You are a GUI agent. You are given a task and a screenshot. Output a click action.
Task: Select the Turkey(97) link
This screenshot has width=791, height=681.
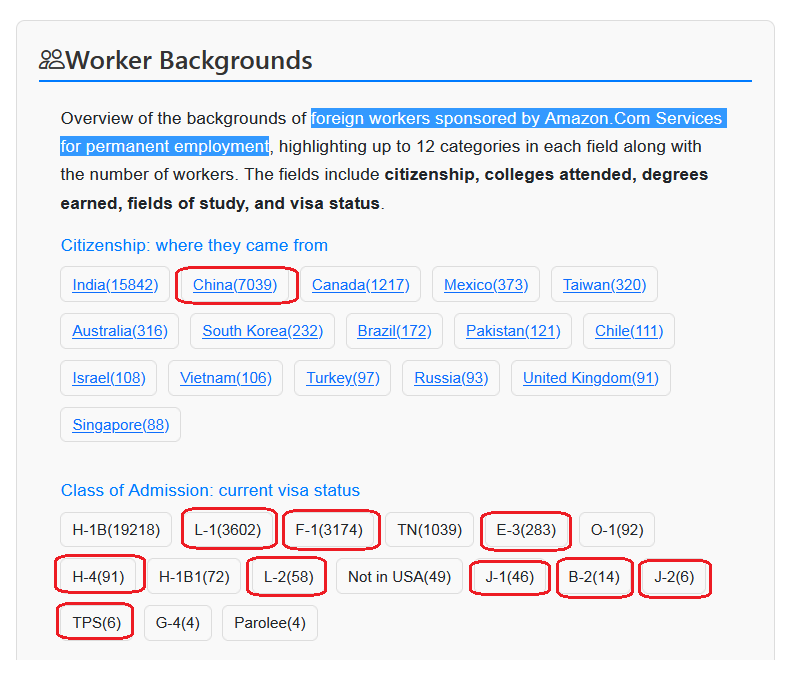pyautogui.click(x=343, y=378)
